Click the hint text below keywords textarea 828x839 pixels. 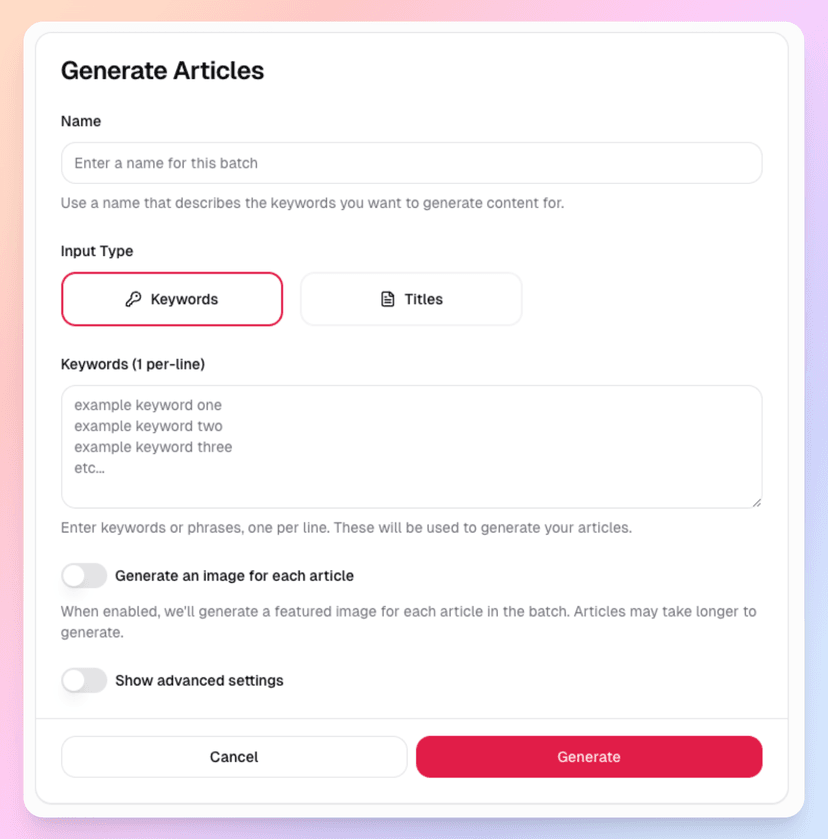(x=346, y=528)
